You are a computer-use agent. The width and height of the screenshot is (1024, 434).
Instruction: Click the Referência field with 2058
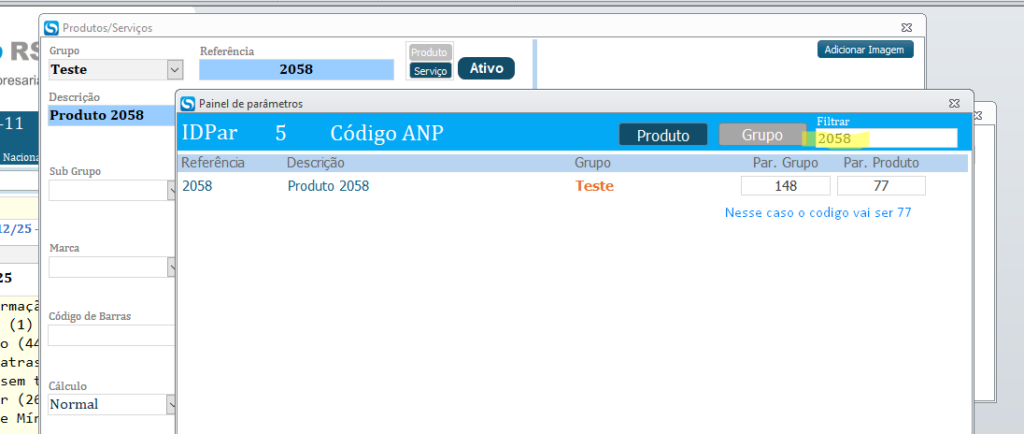pyautogui.click(x=296, y=70)
